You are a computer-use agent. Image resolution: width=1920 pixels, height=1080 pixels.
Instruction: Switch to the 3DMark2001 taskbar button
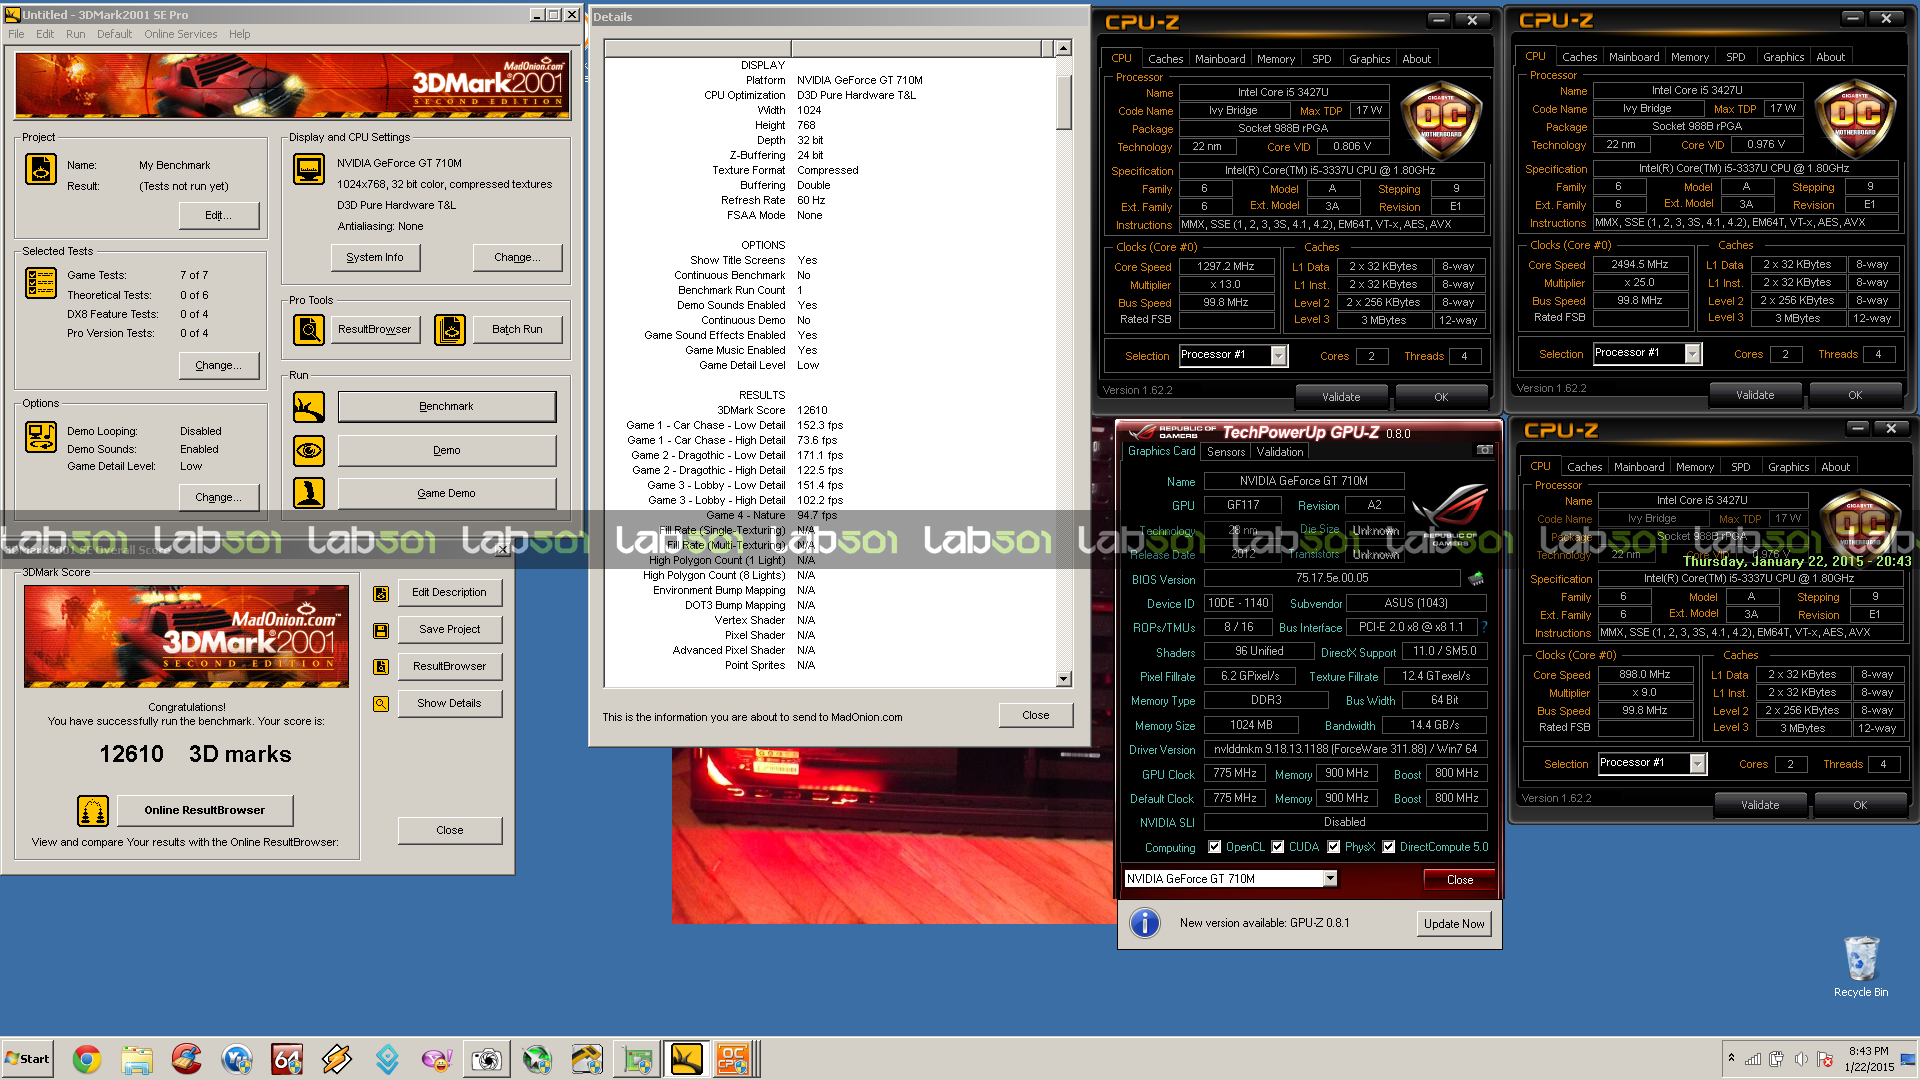[687, 1059]
